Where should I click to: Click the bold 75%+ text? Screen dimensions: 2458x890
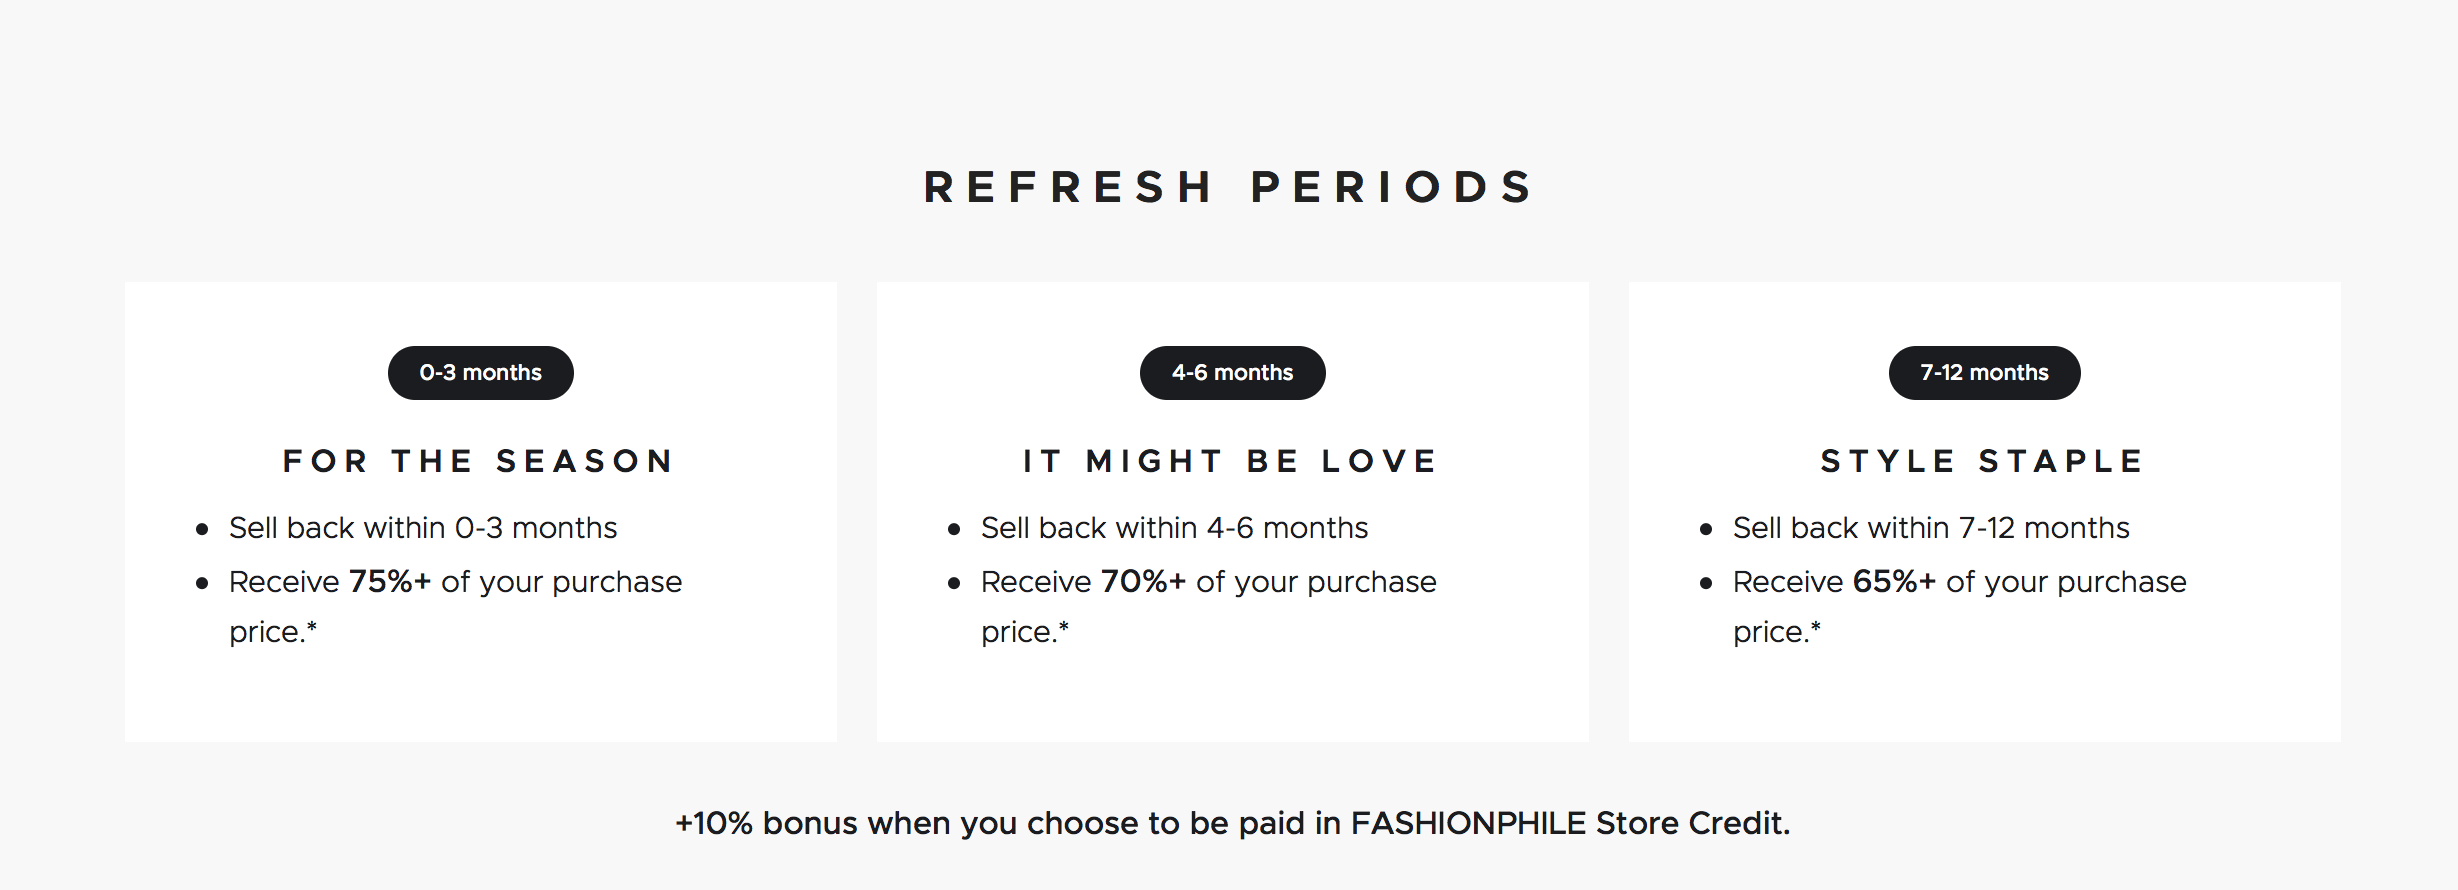pyautogui.click(x=390, y=581)
